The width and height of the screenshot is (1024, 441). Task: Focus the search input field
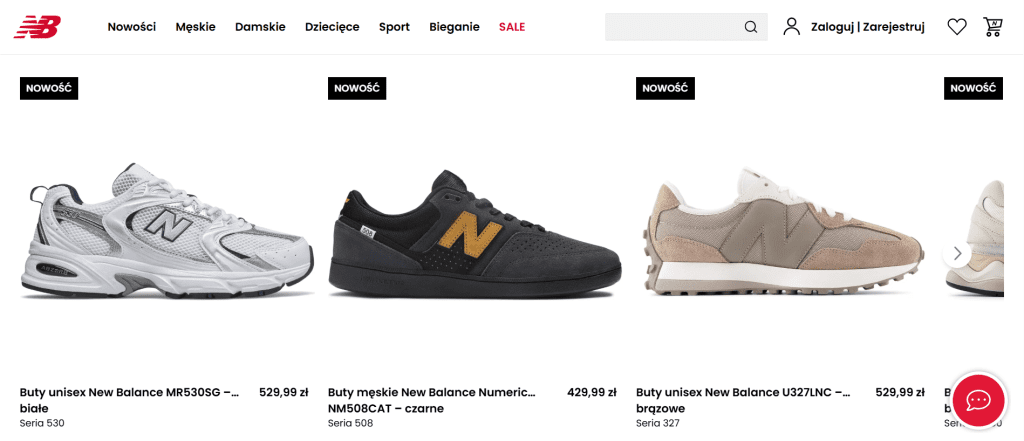click(x=672, y=27)
